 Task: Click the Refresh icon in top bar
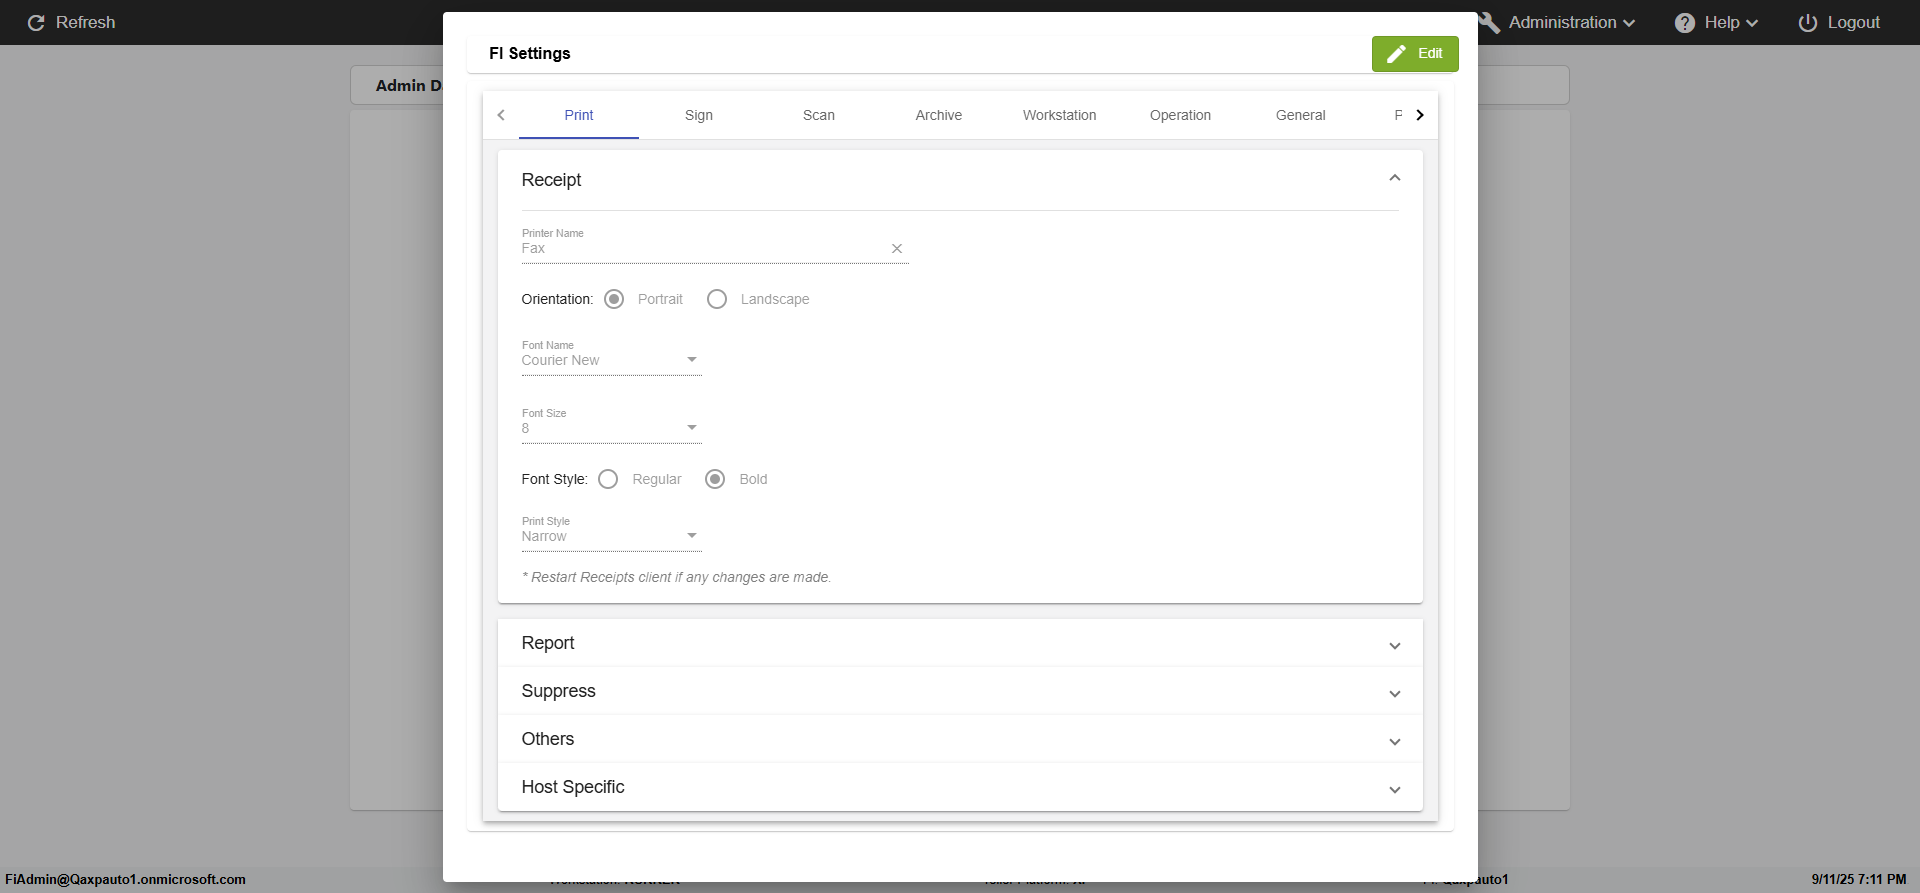coord(36,22)
